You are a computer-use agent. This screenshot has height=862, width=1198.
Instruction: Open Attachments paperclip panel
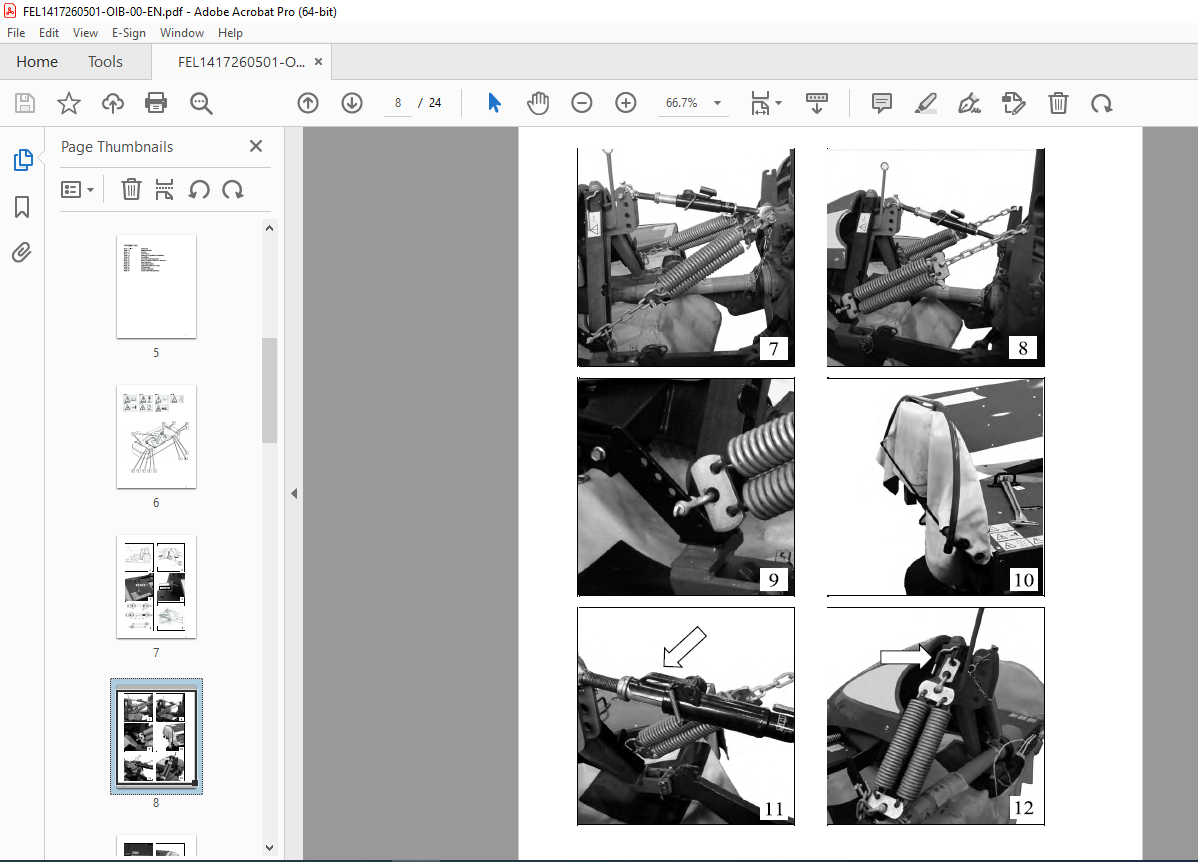[21, 252]
